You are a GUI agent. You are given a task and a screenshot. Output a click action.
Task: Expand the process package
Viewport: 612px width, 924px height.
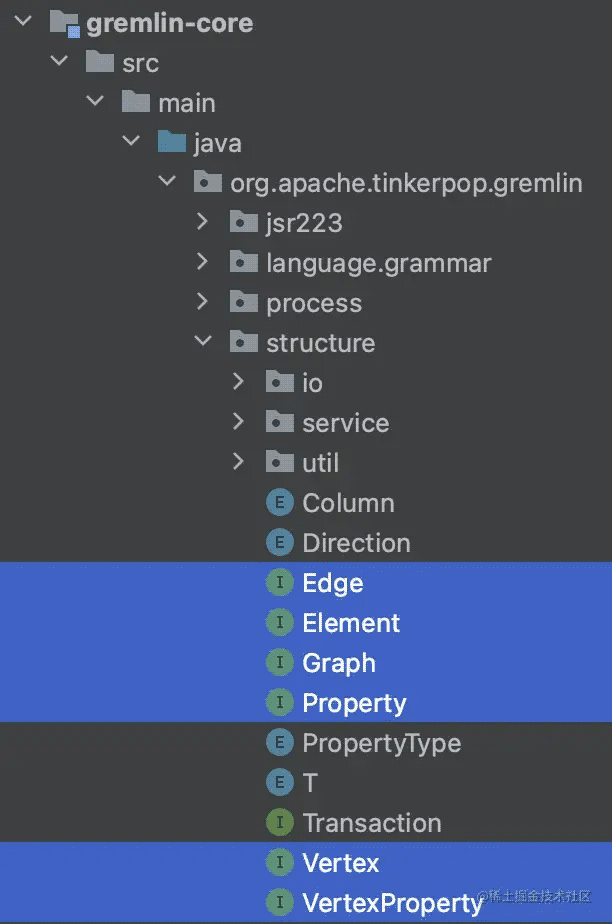click(202, 302)
